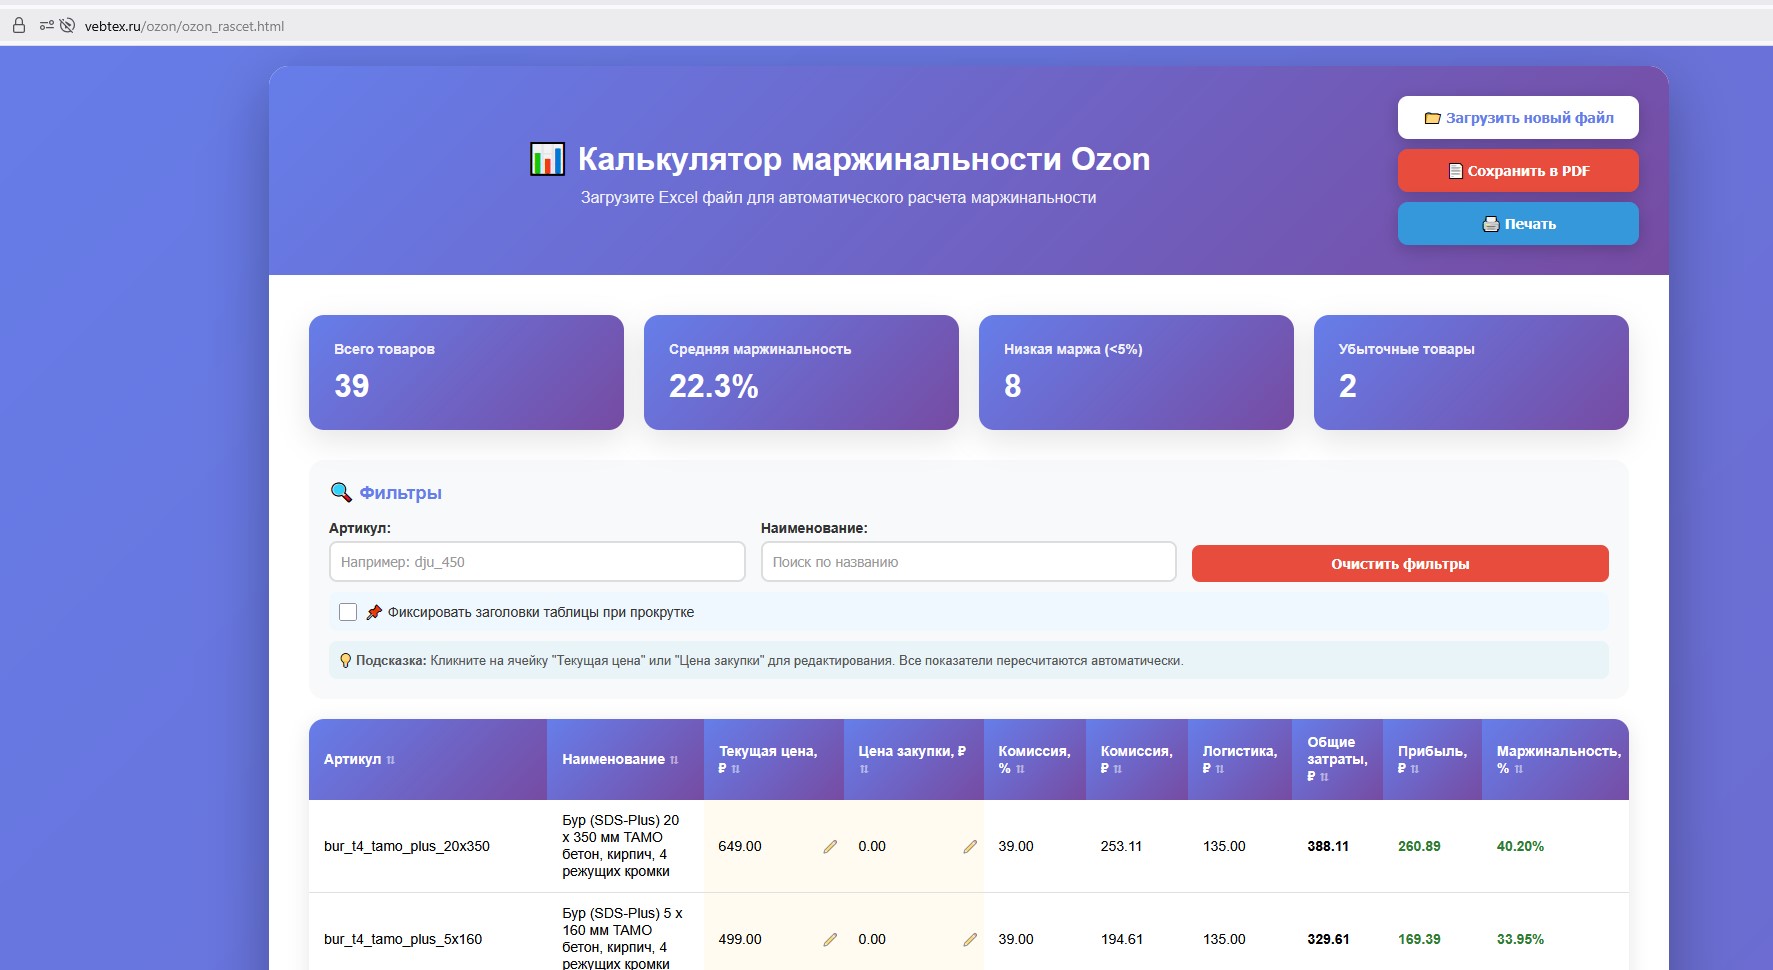Click the pencil icon to edit purchase price of bur_t4_tamo_plus_20x350
This screenshot has height=970, width=1773.
971,846
